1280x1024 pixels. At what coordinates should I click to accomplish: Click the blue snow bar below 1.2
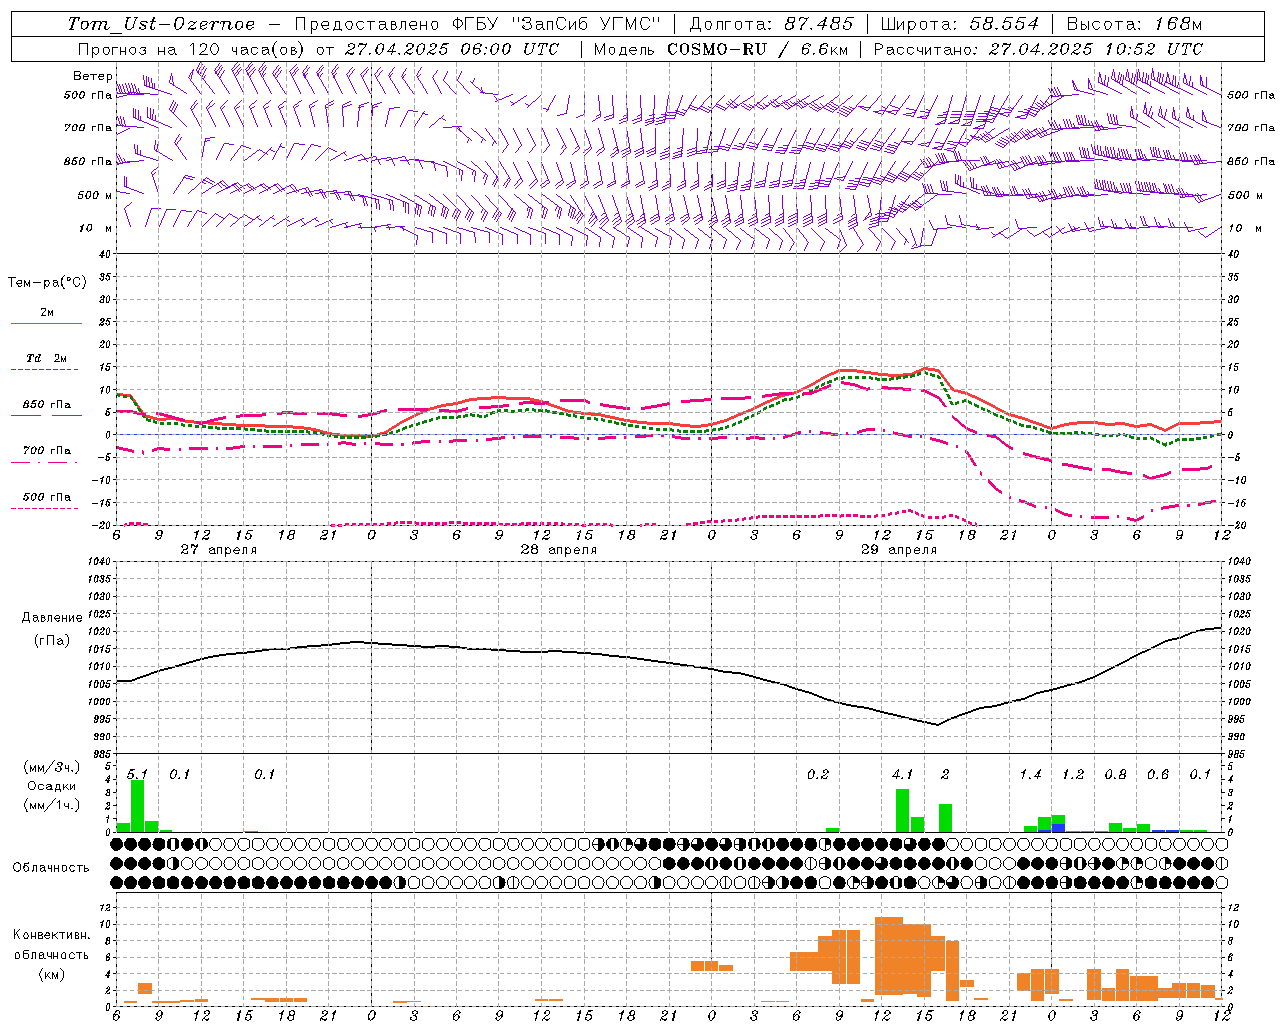[1058, 828]
